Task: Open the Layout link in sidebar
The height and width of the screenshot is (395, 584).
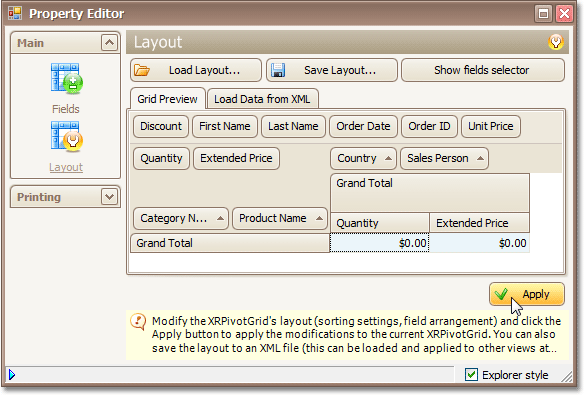Action: (x=66, y=167)
